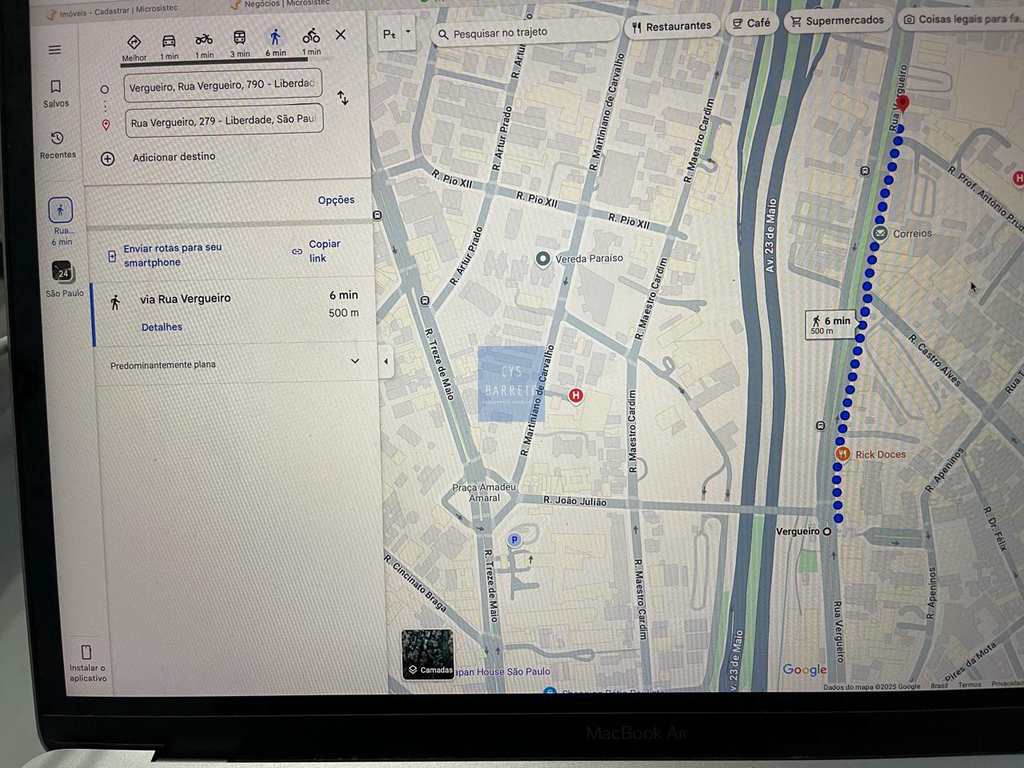Click the Imóveis - Cadastrar browser tab
Viewport: 1024px width, 768px height.
(x=111, y=11)
